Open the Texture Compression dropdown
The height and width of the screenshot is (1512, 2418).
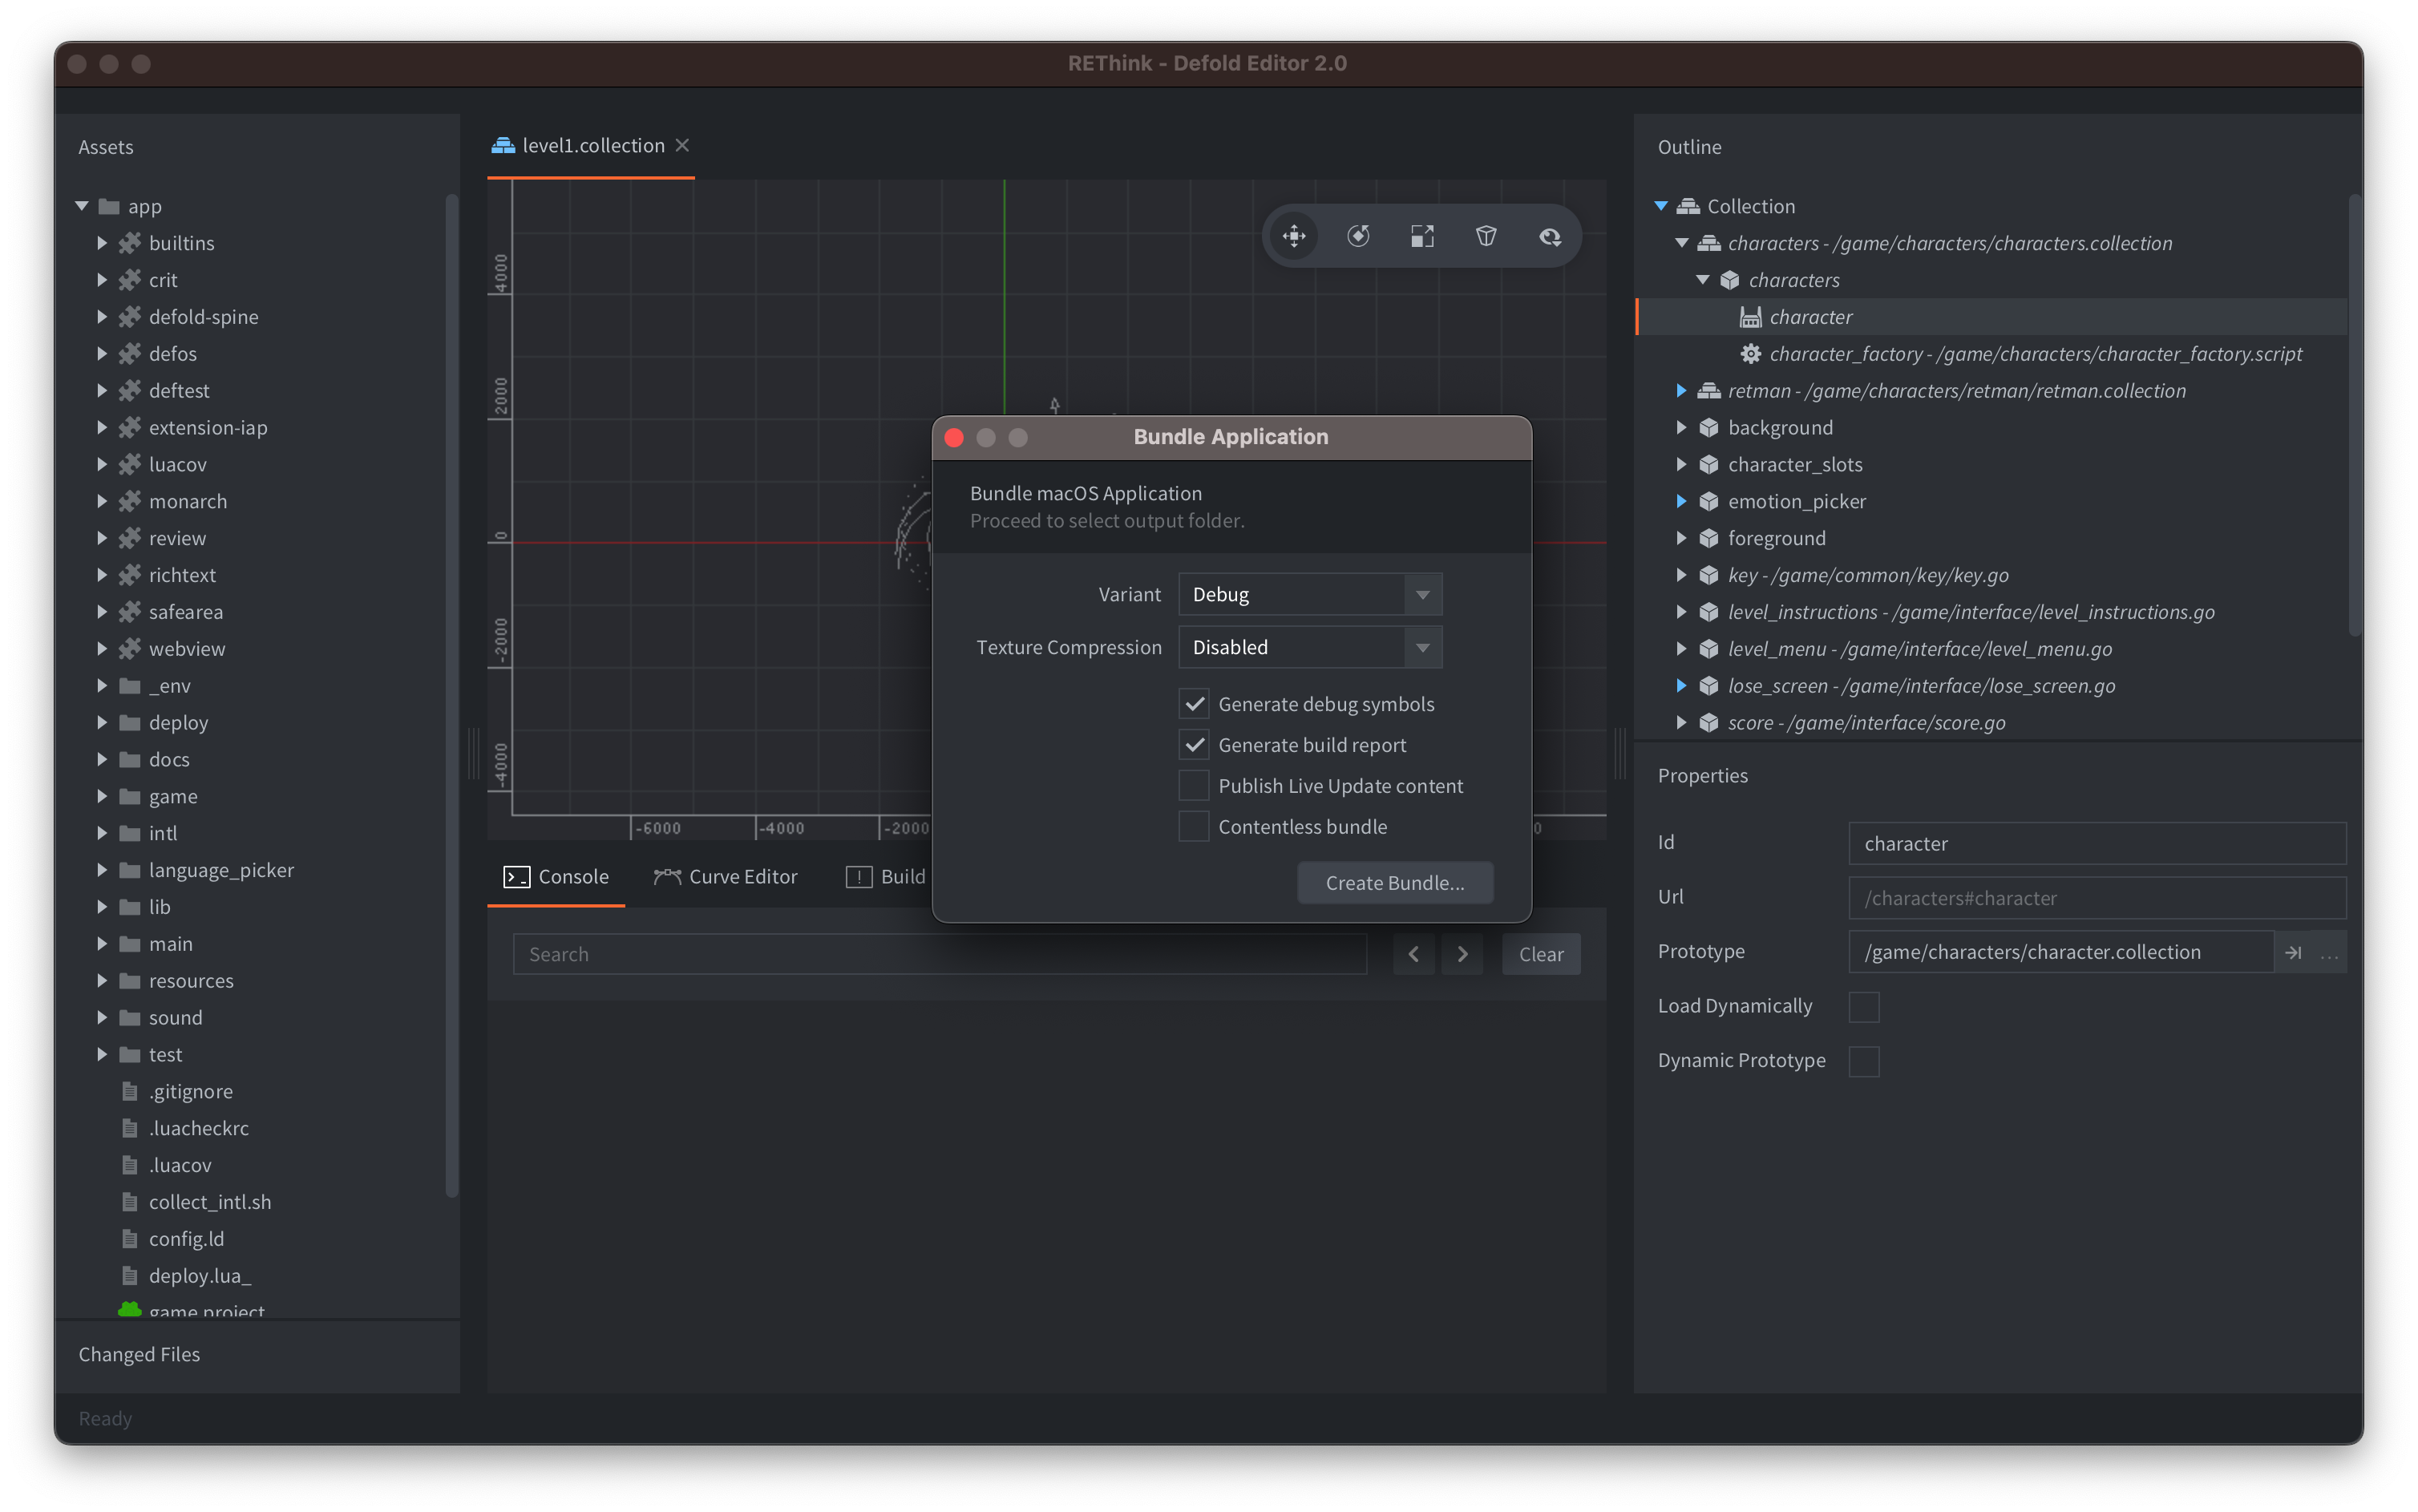(x=1424, y=647)
